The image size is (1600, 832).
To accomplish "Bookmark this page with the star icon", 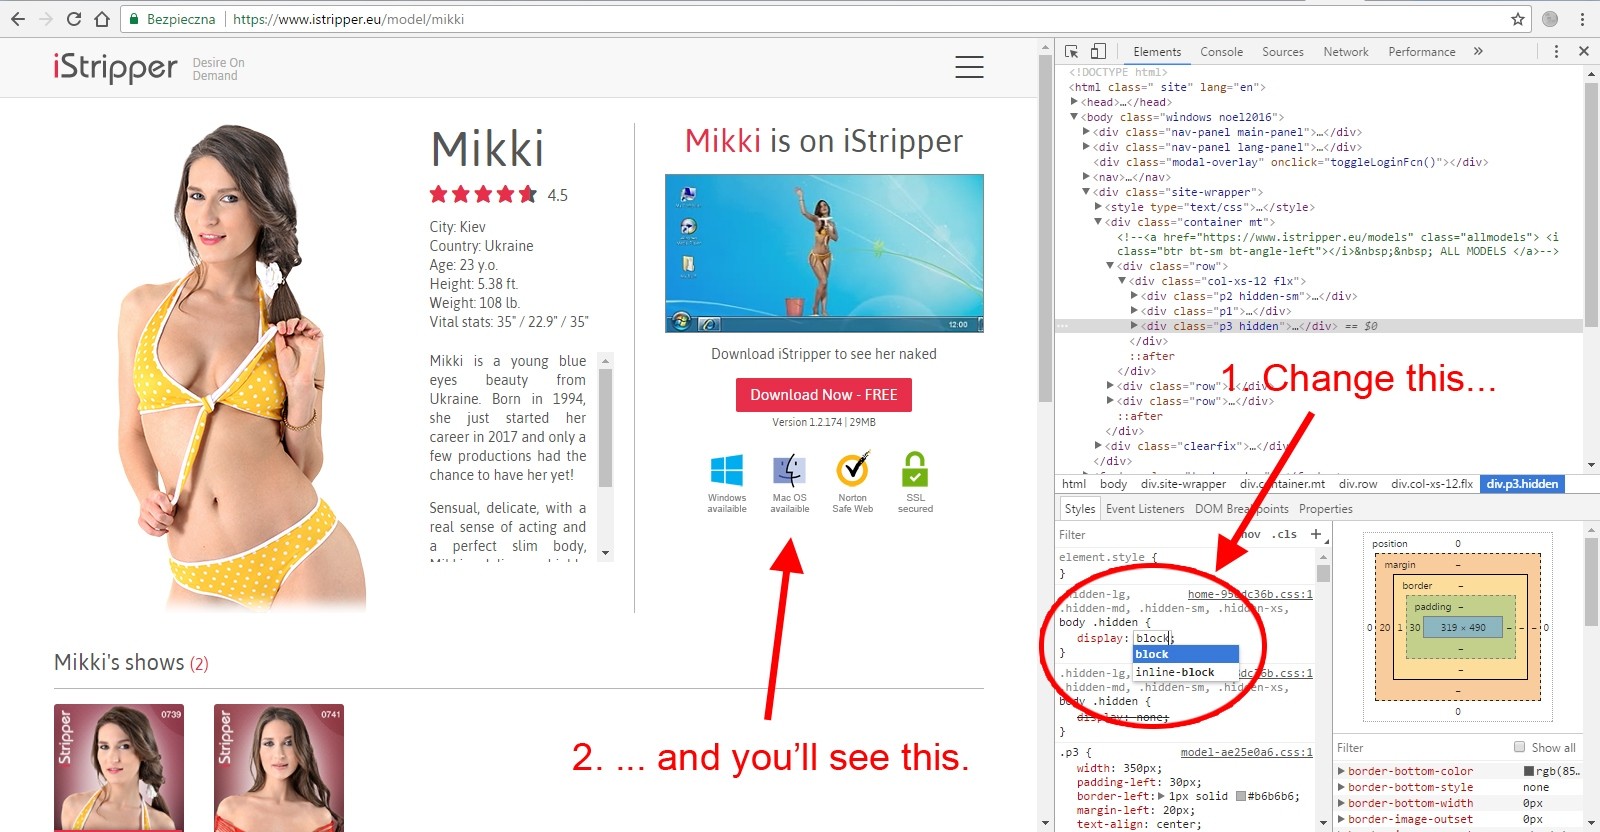I will pos(1518,19).
